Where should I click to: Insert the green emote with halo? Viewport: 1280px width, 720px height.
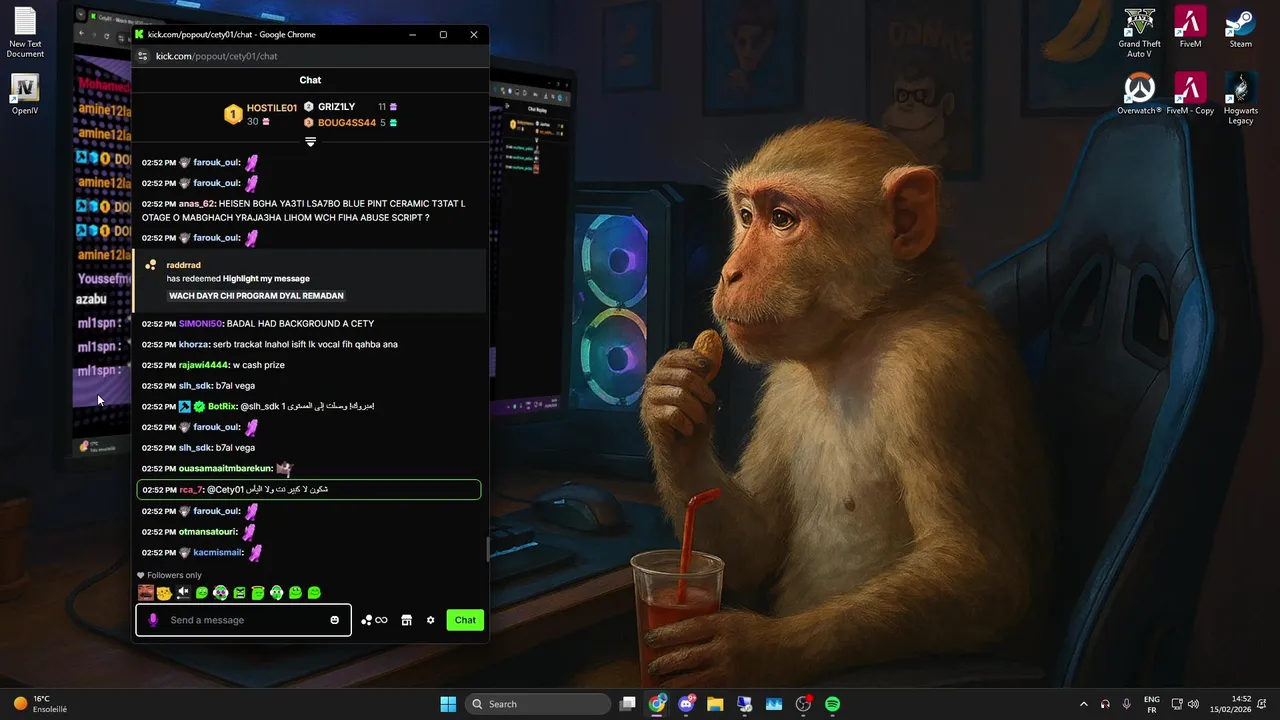click(258, 593)
